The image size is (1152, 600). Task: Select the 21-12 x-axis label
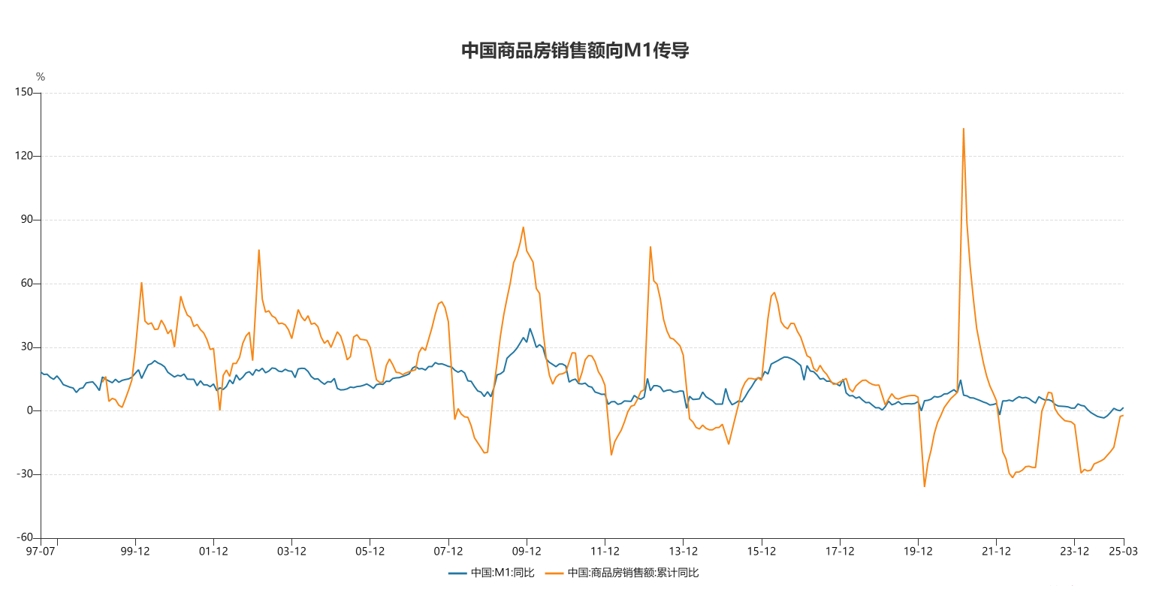996,550
